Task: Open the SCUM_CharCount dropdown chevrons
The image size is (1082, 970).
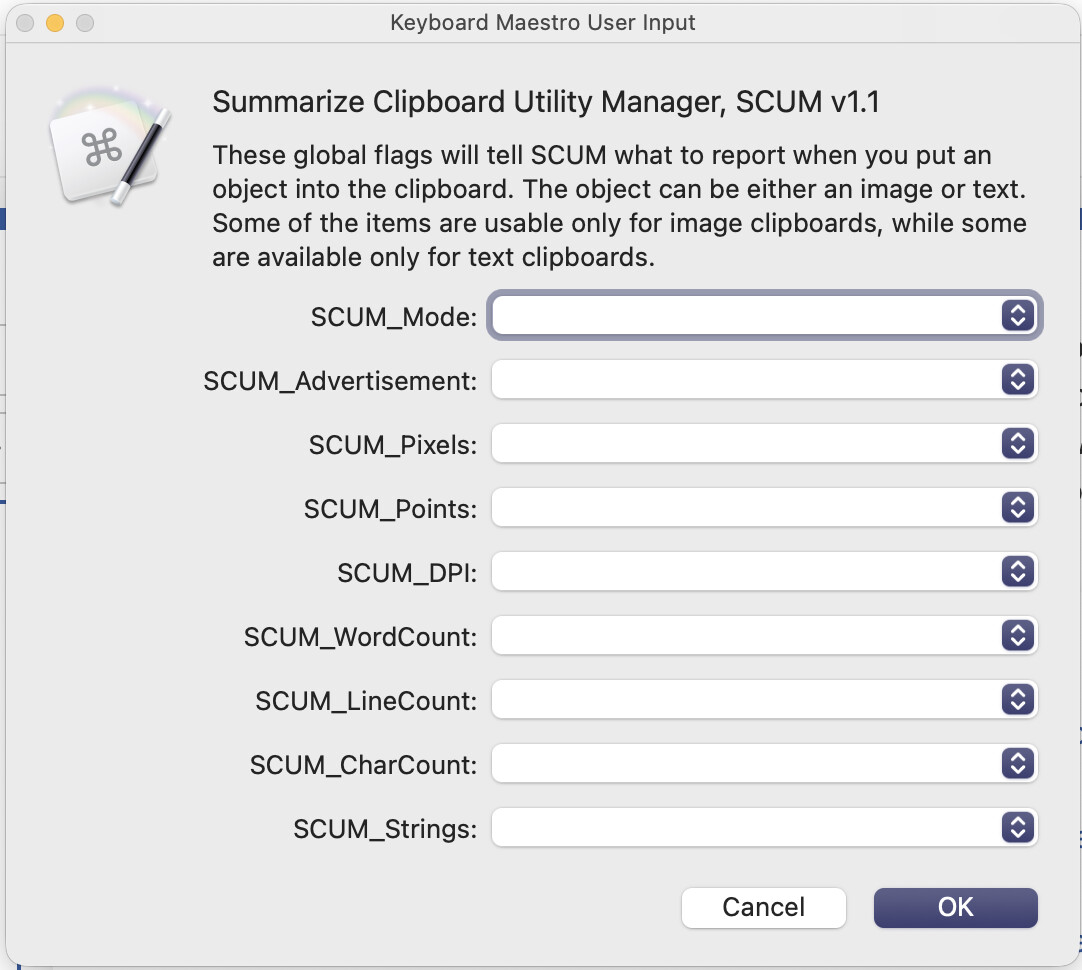Action: pyautogui.click(x=1016, y=764)
